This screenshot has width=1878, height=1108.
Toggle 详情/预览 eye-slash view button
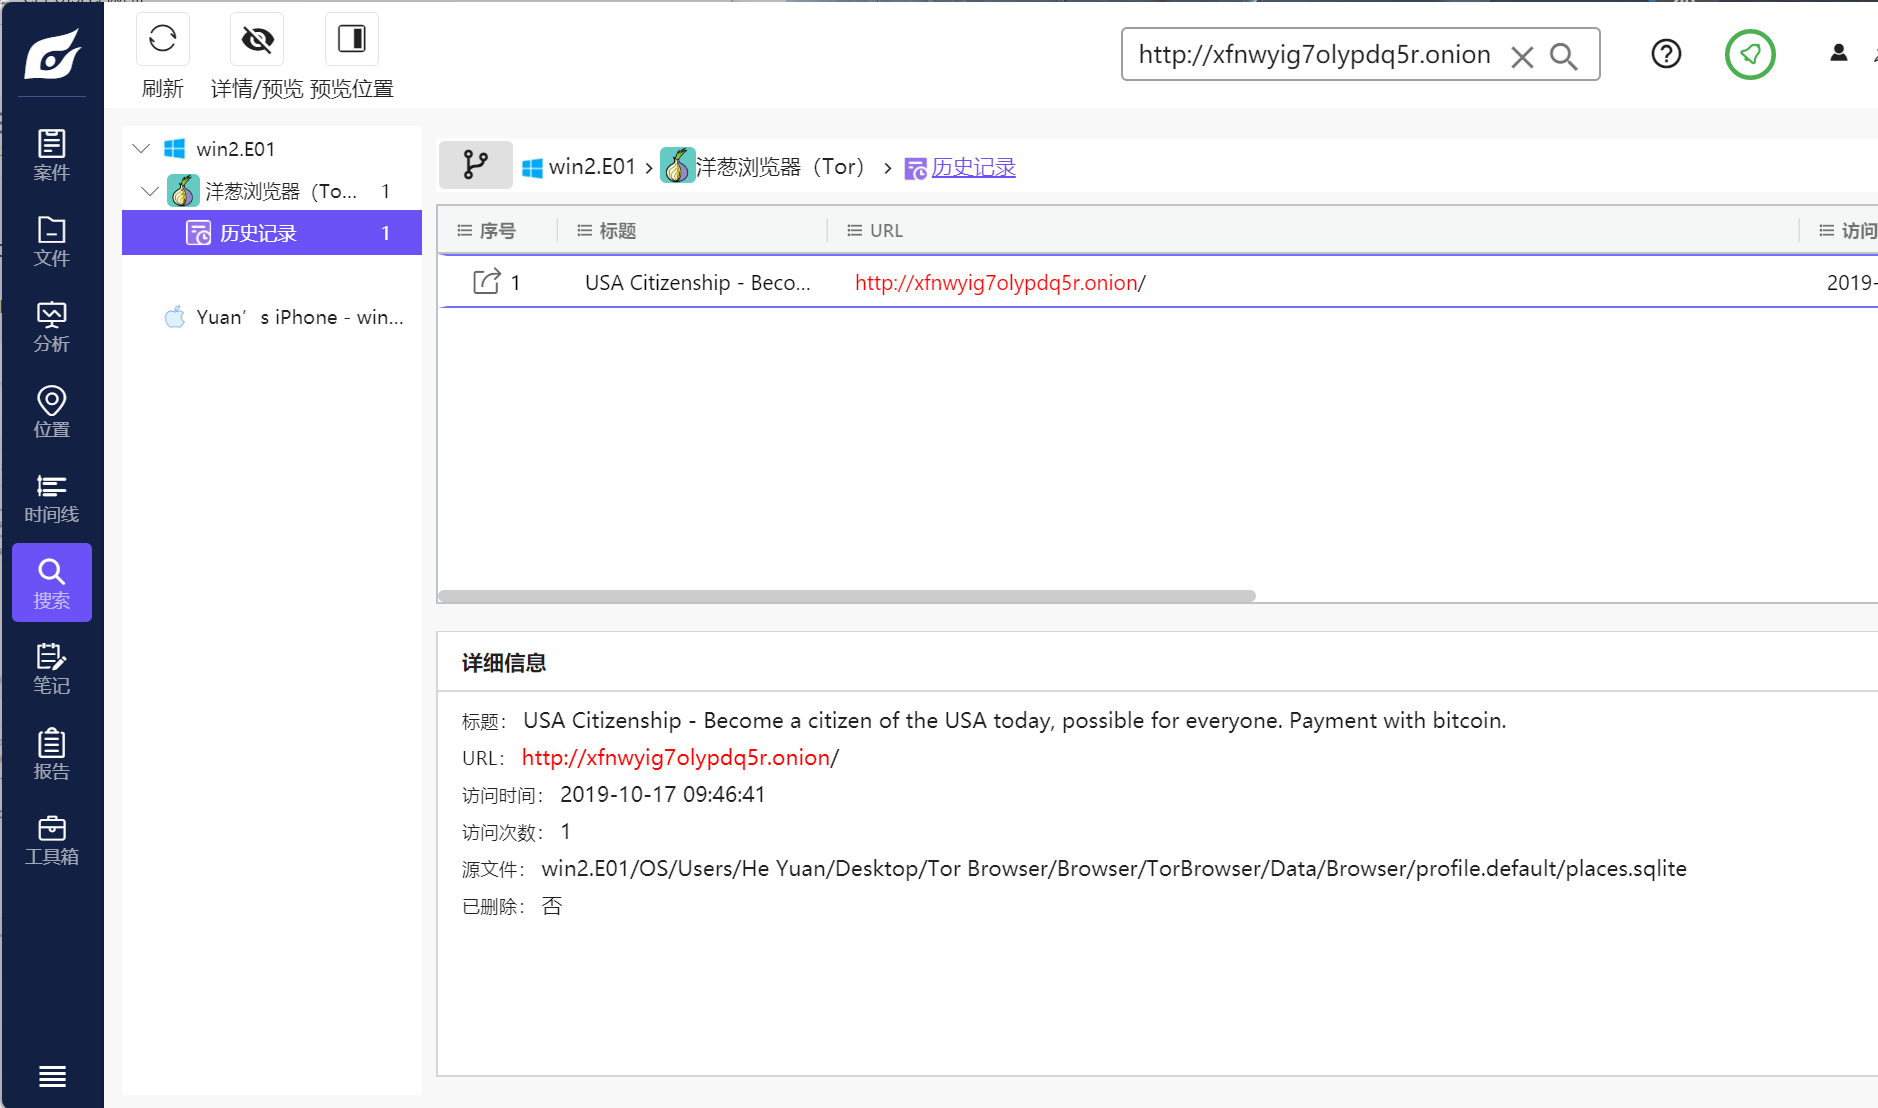[257, 57]
